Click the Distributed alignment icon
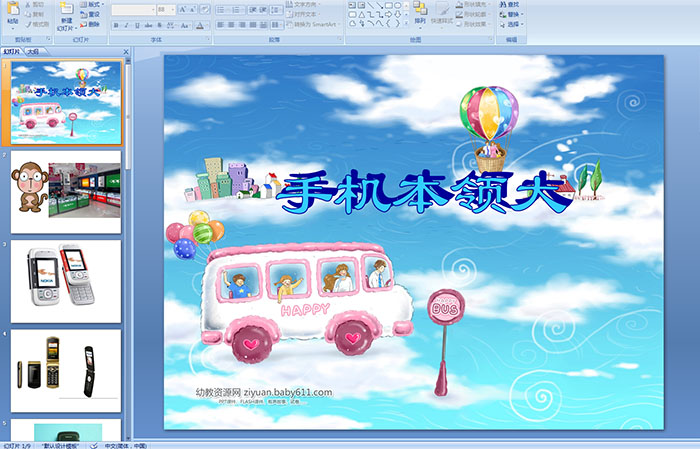The height and width of the screenshot is (449, 700). (263, 25)
